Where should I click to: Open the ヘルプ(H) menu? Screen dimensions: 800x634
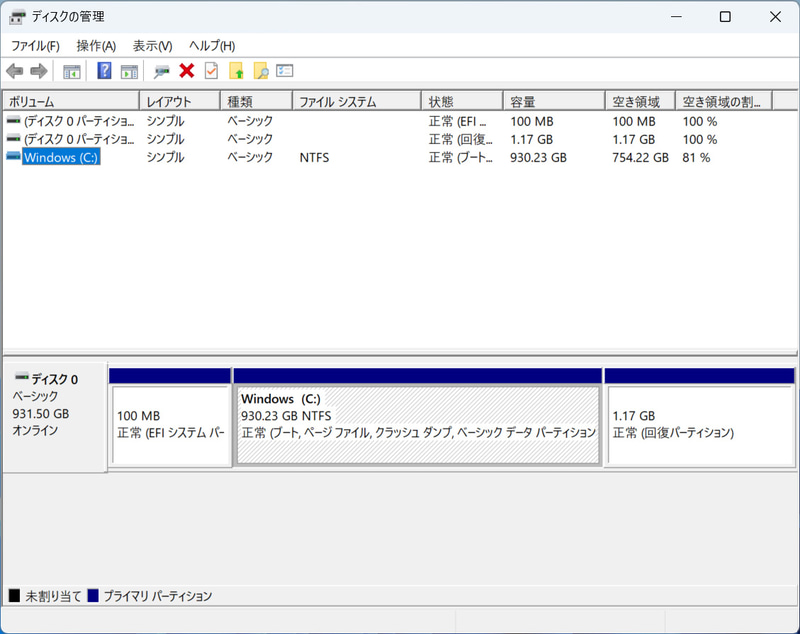click(x=212, y=46)
